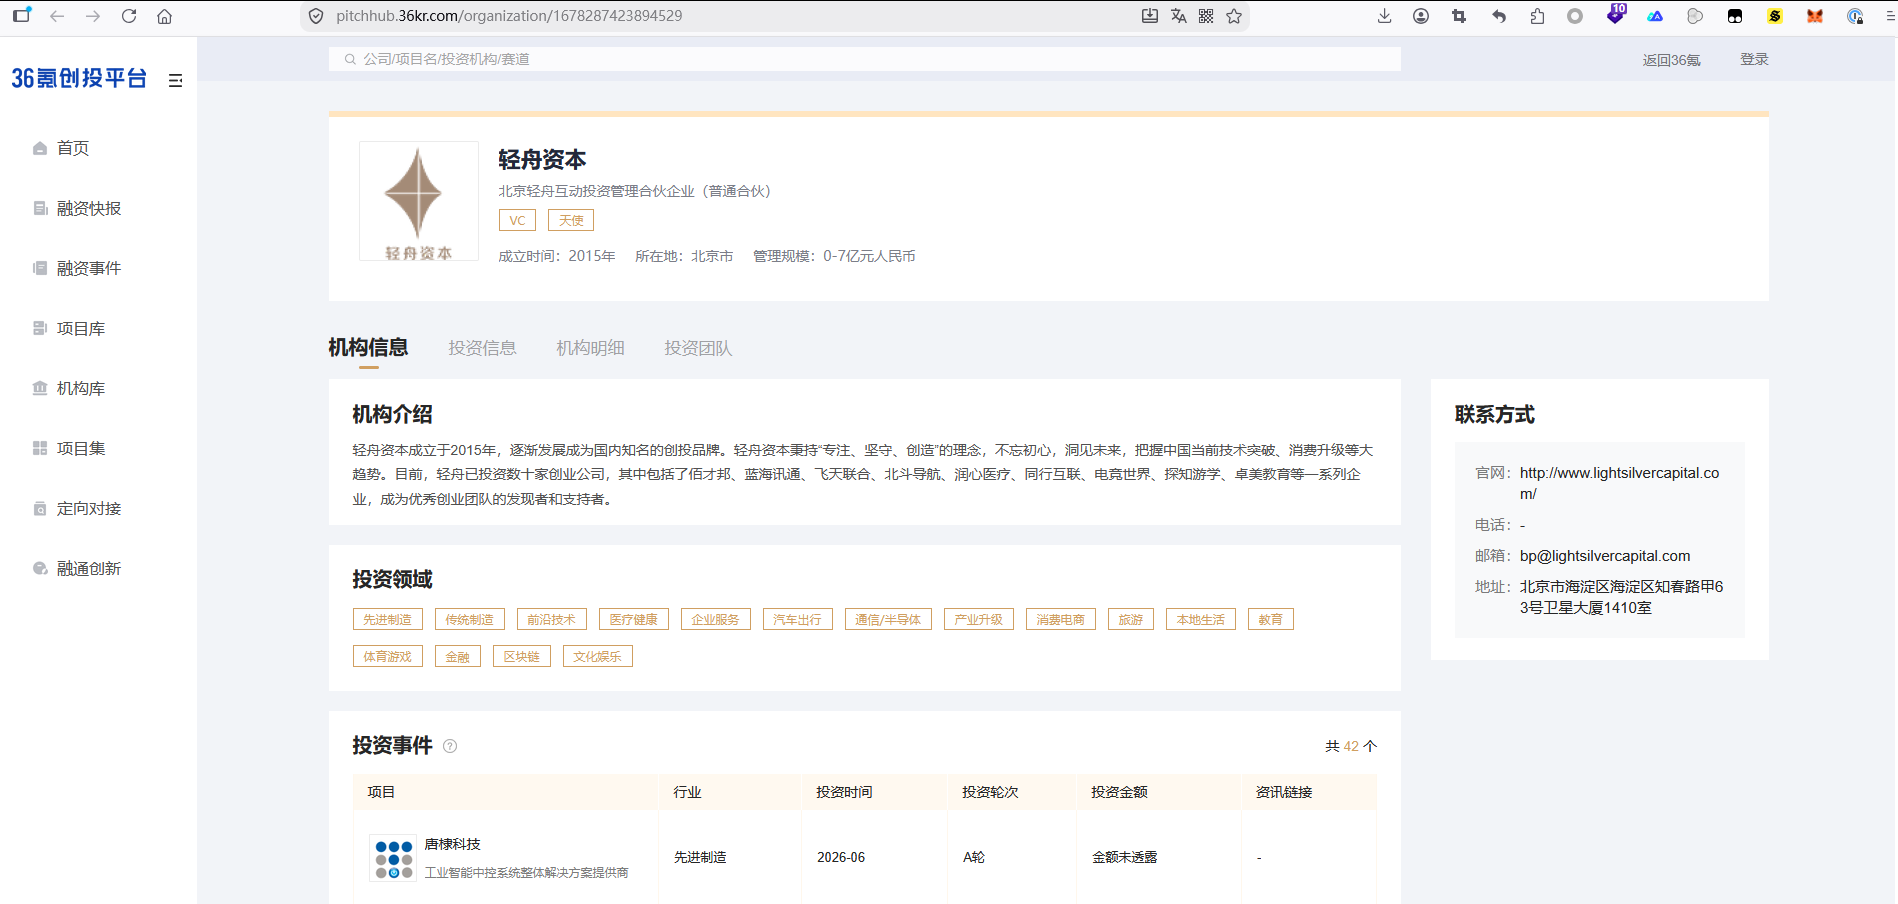Open the shield site-protection info in address bar
The width and height of the screenshot is (1898, 904).
316,16
